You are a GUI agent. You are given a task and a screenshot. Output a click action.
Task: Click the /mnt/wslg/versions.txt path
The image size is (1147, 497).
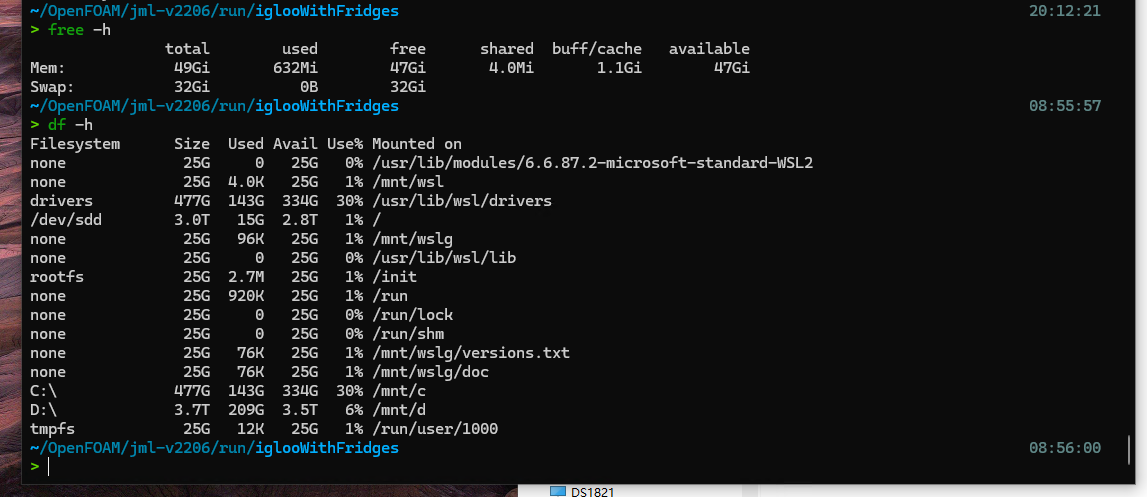[471, 353]
